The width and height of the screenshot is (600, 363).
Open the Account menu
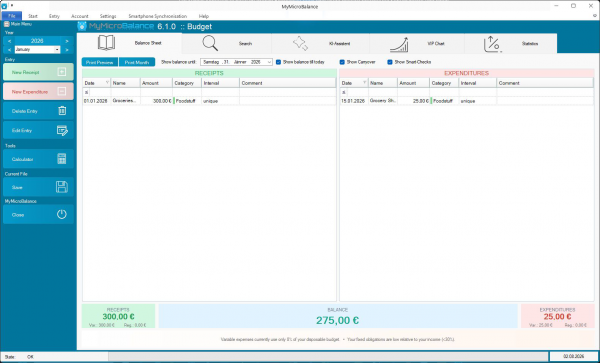click(x=80, y=16)
